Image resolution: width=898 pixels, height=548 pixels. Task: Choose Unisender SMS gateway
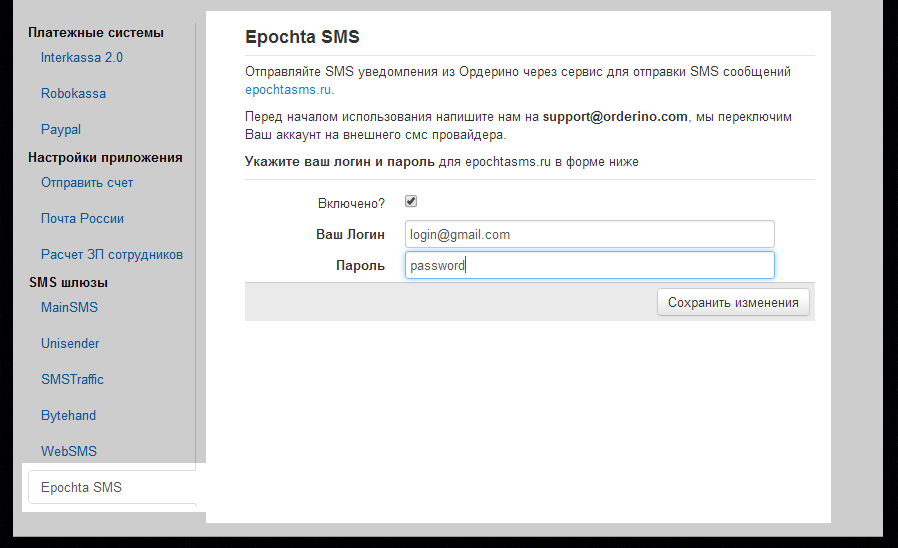coord(70,343)
